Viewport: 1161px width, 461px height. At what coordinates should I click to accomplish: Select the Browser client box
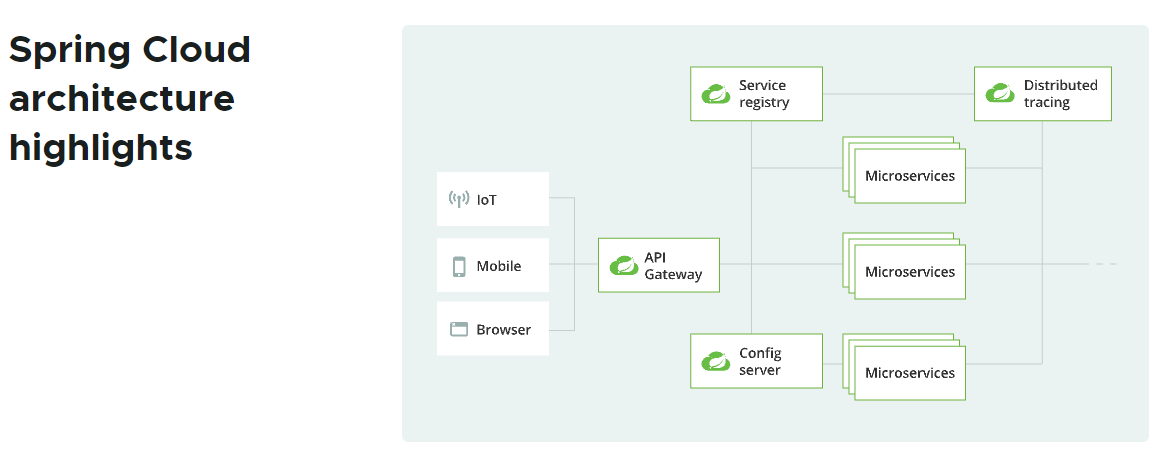493,329
